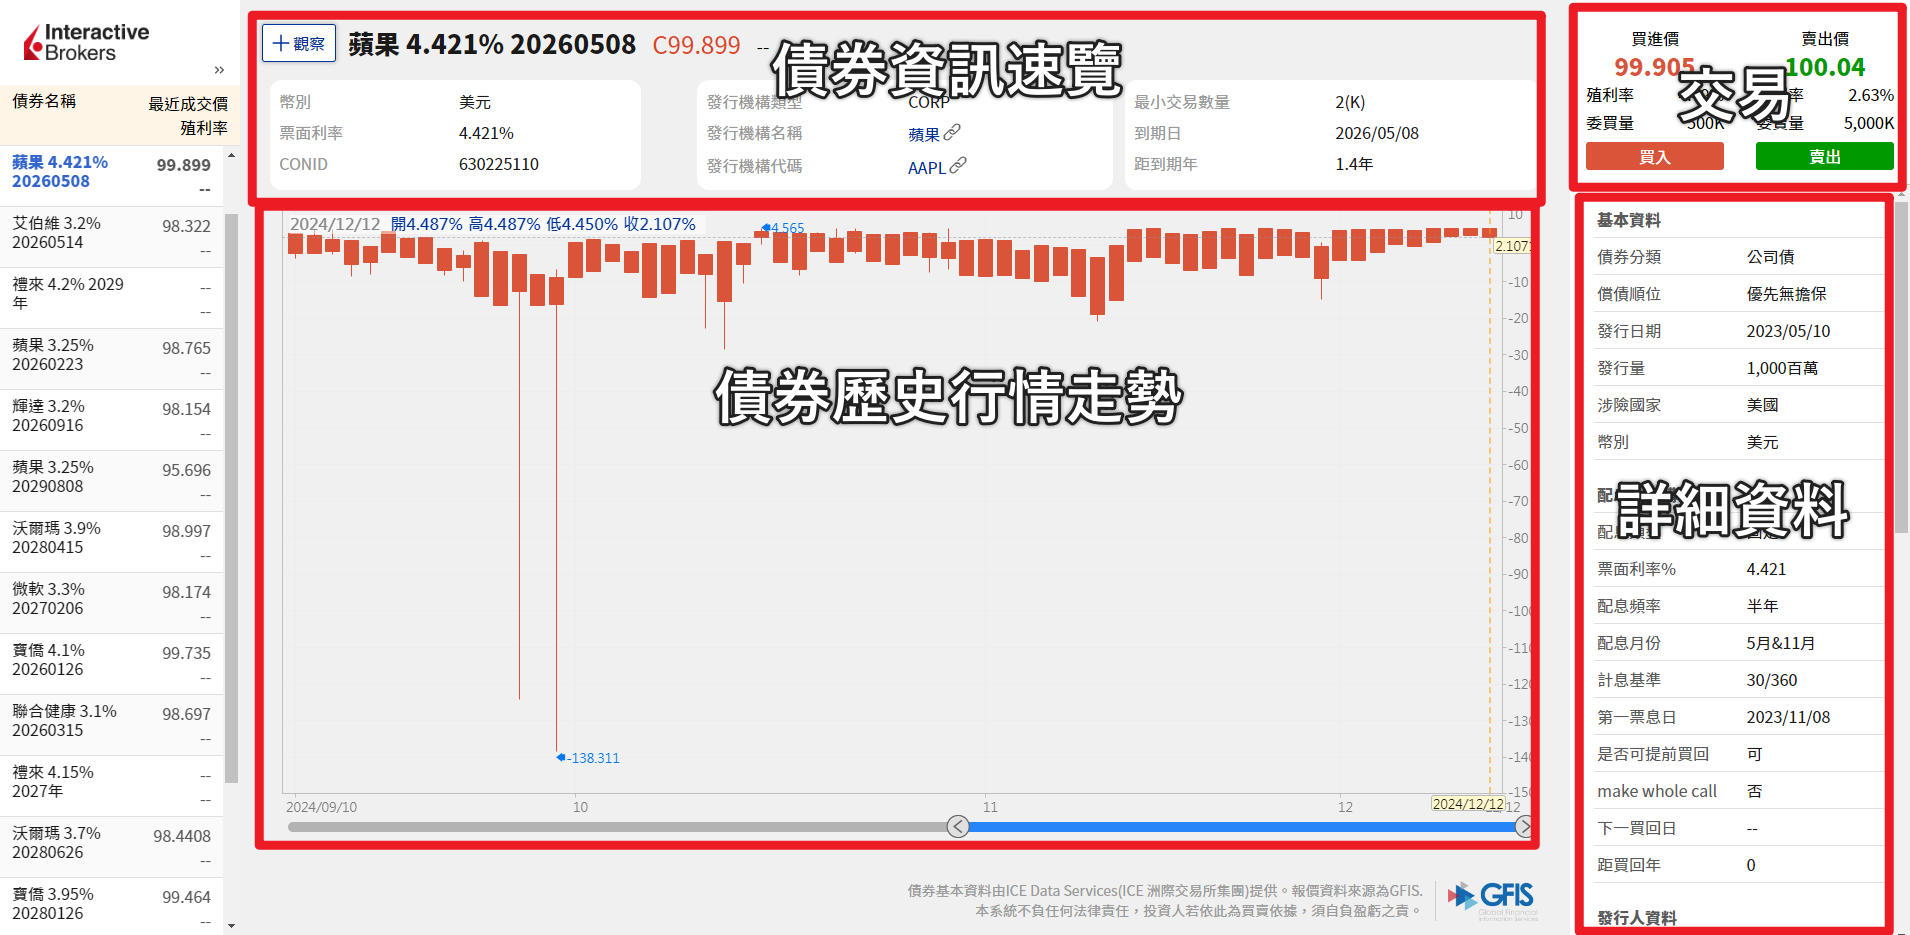Click issue date 2023/05/10 value

point(1788,331)
